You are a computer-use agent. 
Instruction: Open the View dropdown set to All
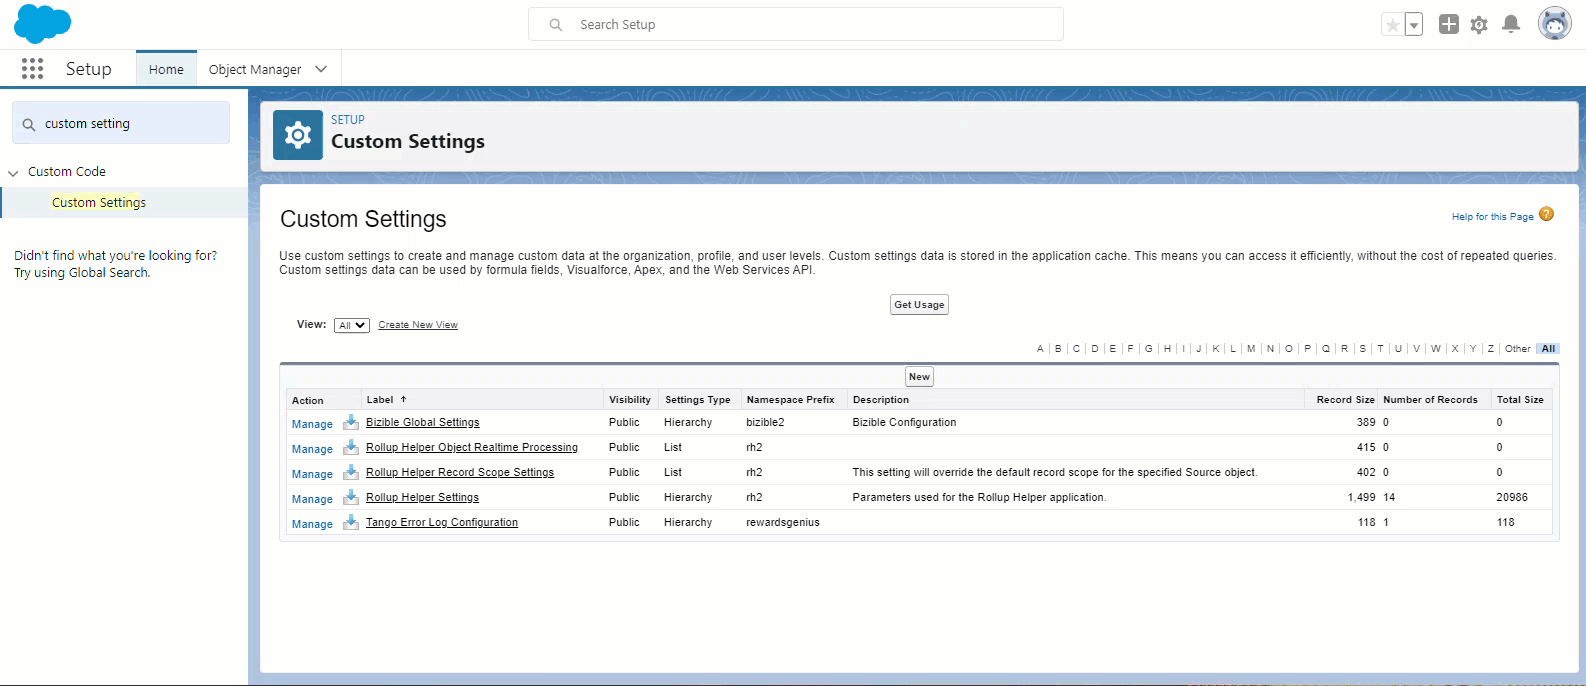(352, 325)
